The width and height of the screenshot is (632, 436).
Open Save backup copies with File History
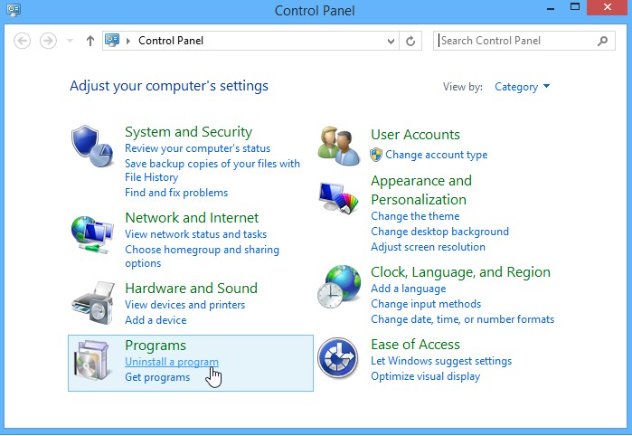coord(212,170)
